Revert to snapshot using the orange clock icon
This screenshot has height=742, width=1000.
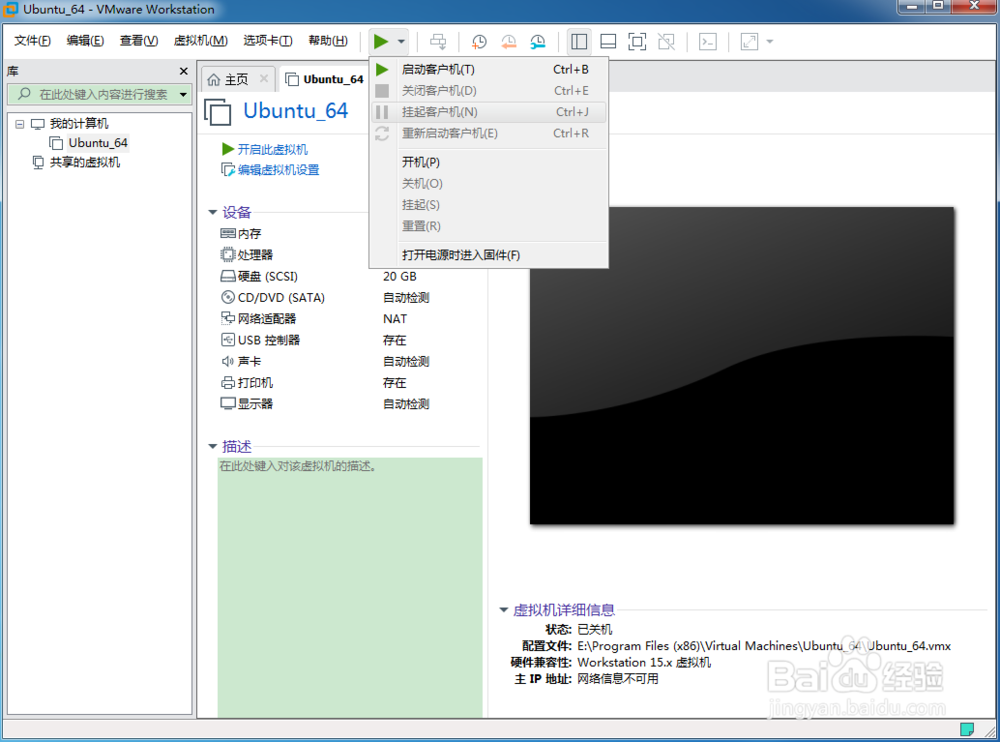pos(508,41)
